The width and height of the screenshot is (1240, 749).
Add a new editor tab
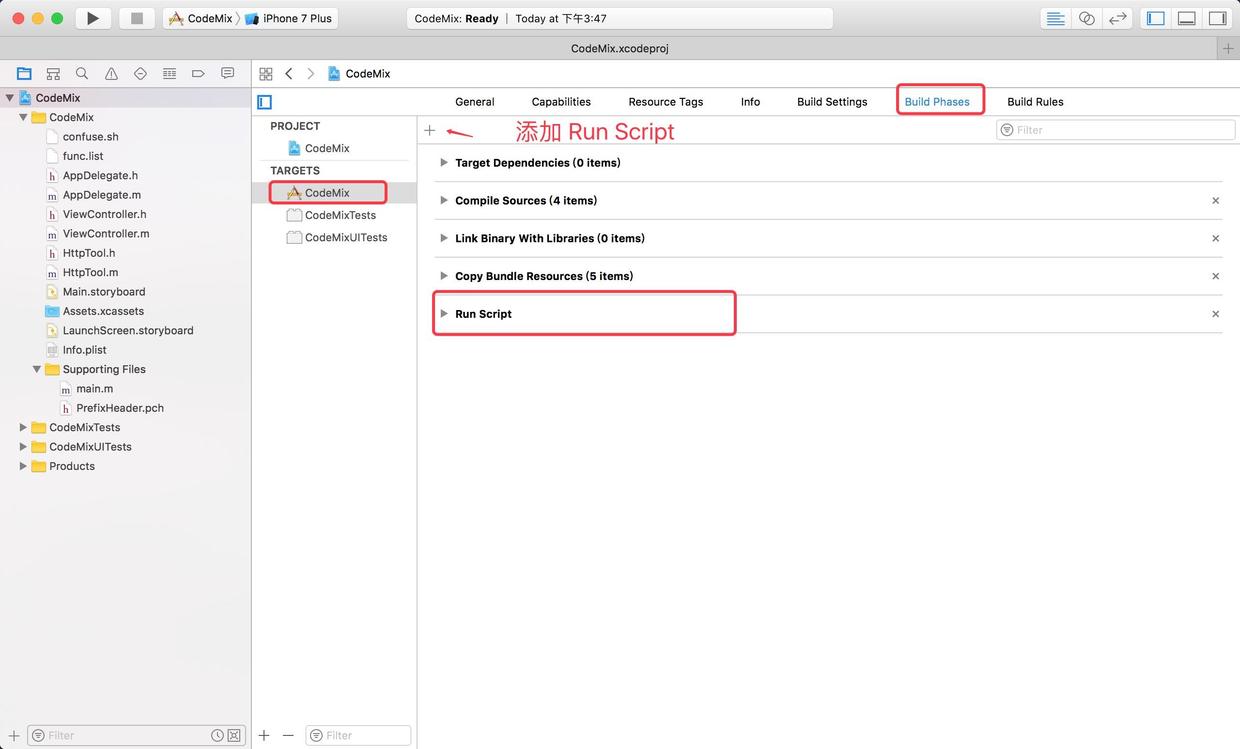click(x=1228, y=48)
